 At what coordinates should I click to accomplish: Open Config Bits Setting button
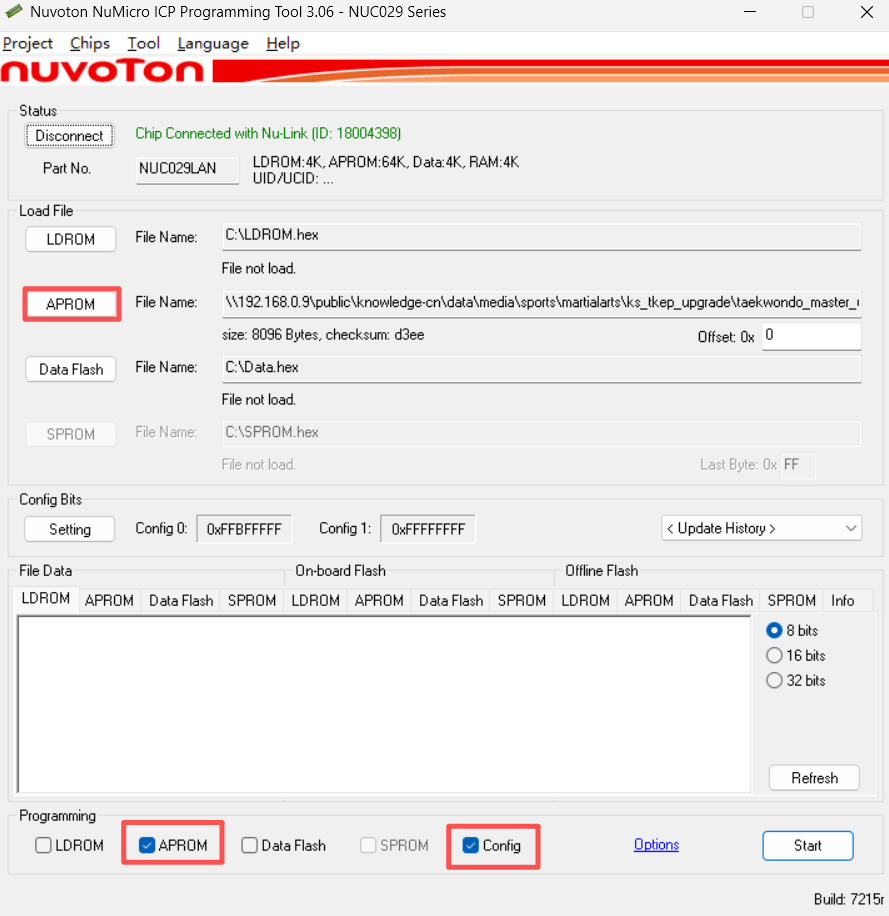pyautogui.click(x=70, y=529)
